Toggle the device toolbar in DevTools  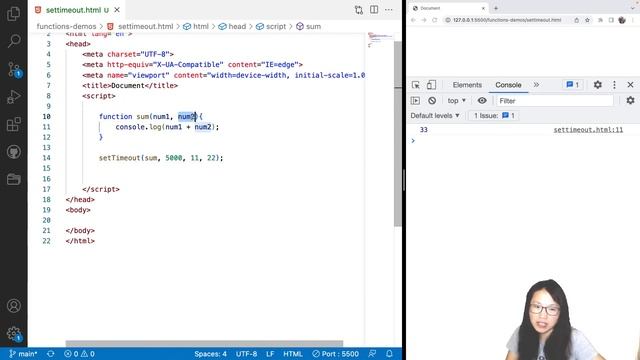click(x=431, y=85)
